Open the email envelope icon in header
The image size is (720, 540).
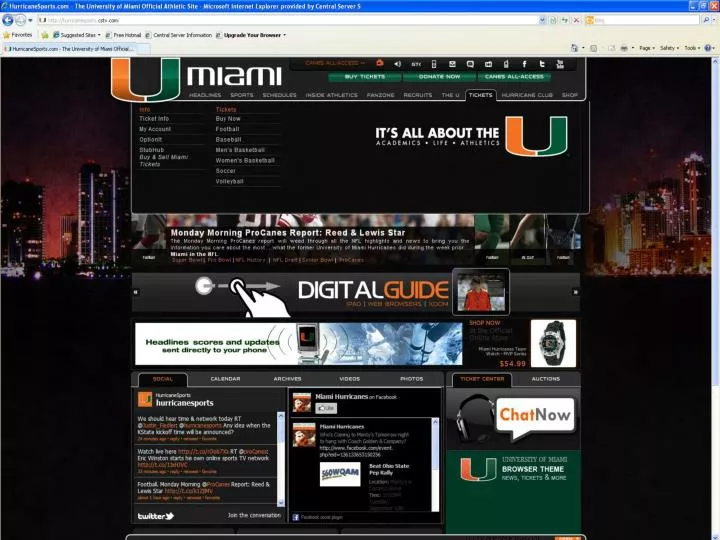452,64
